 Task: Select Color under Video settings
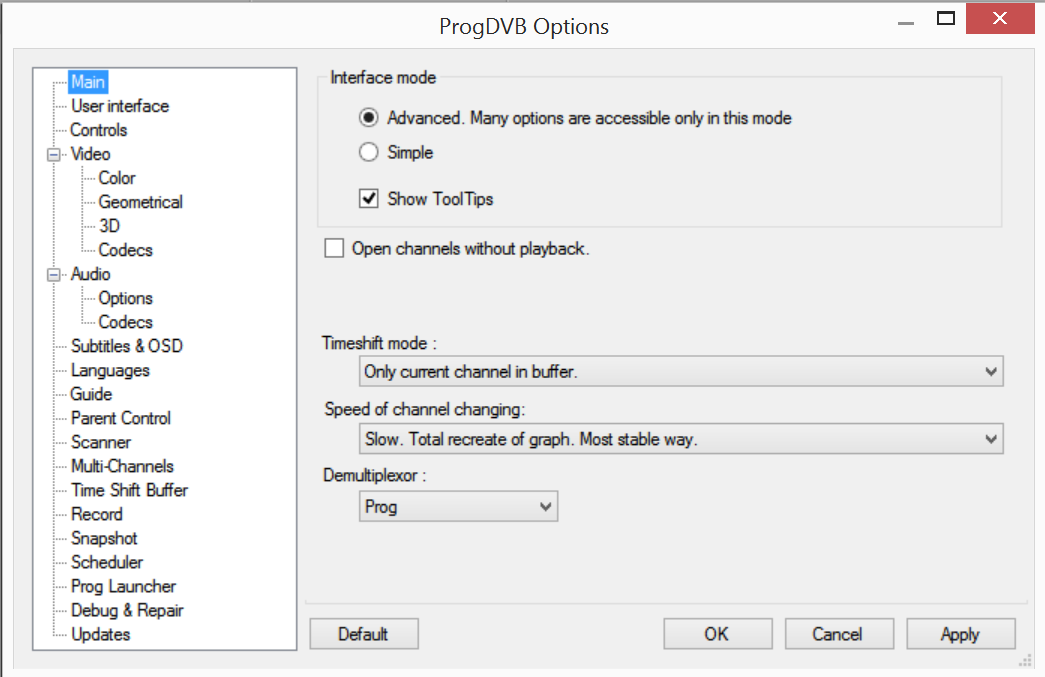click(x=117, y=178)
